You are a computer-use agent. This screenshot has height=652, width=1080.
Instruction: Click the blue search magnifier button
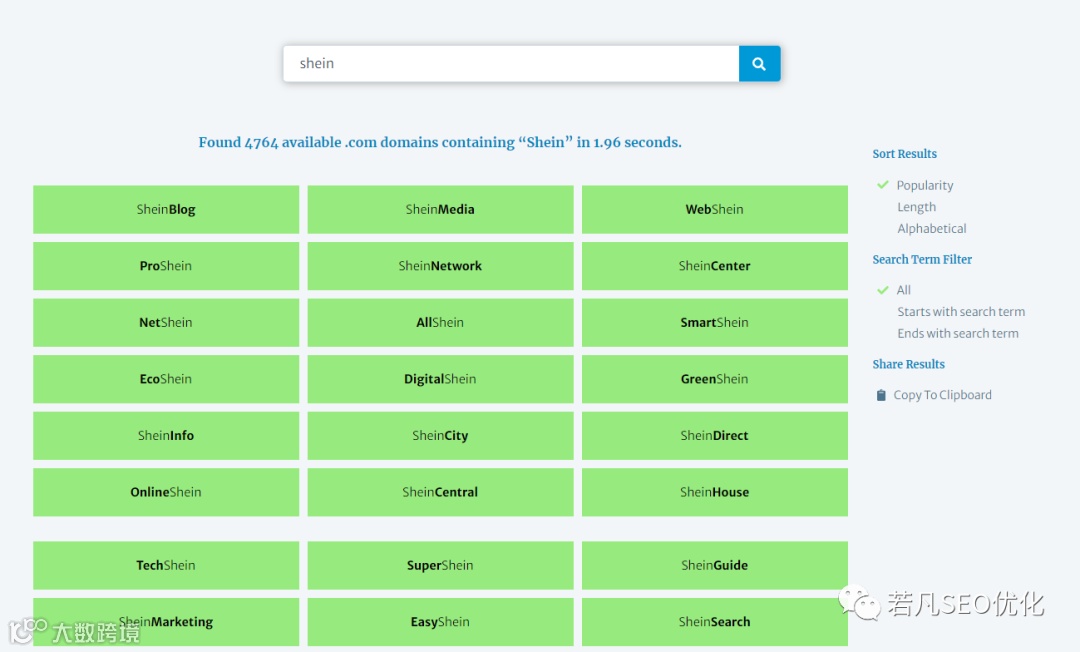(x=759, y=63)
